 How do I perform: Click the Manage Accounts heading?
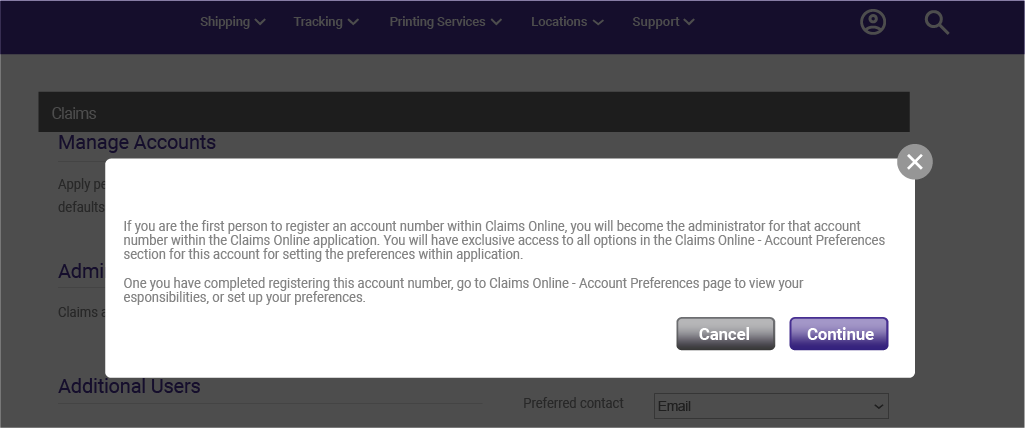point(137,142)
